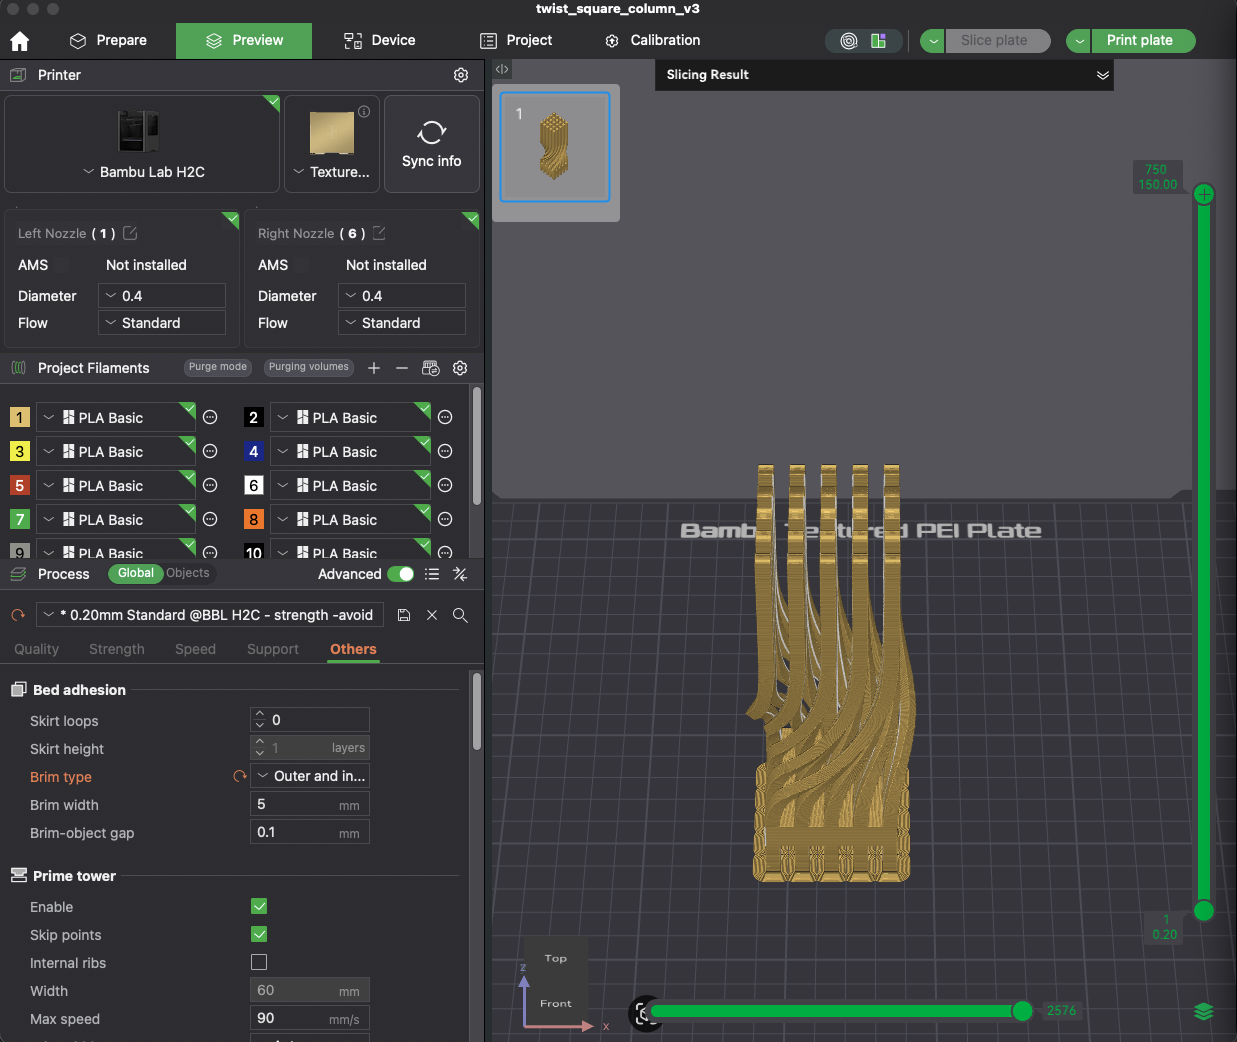Select the Home icon in the top toolbar
Screen dimensions: 1237x1042
(x=20, y=40)
